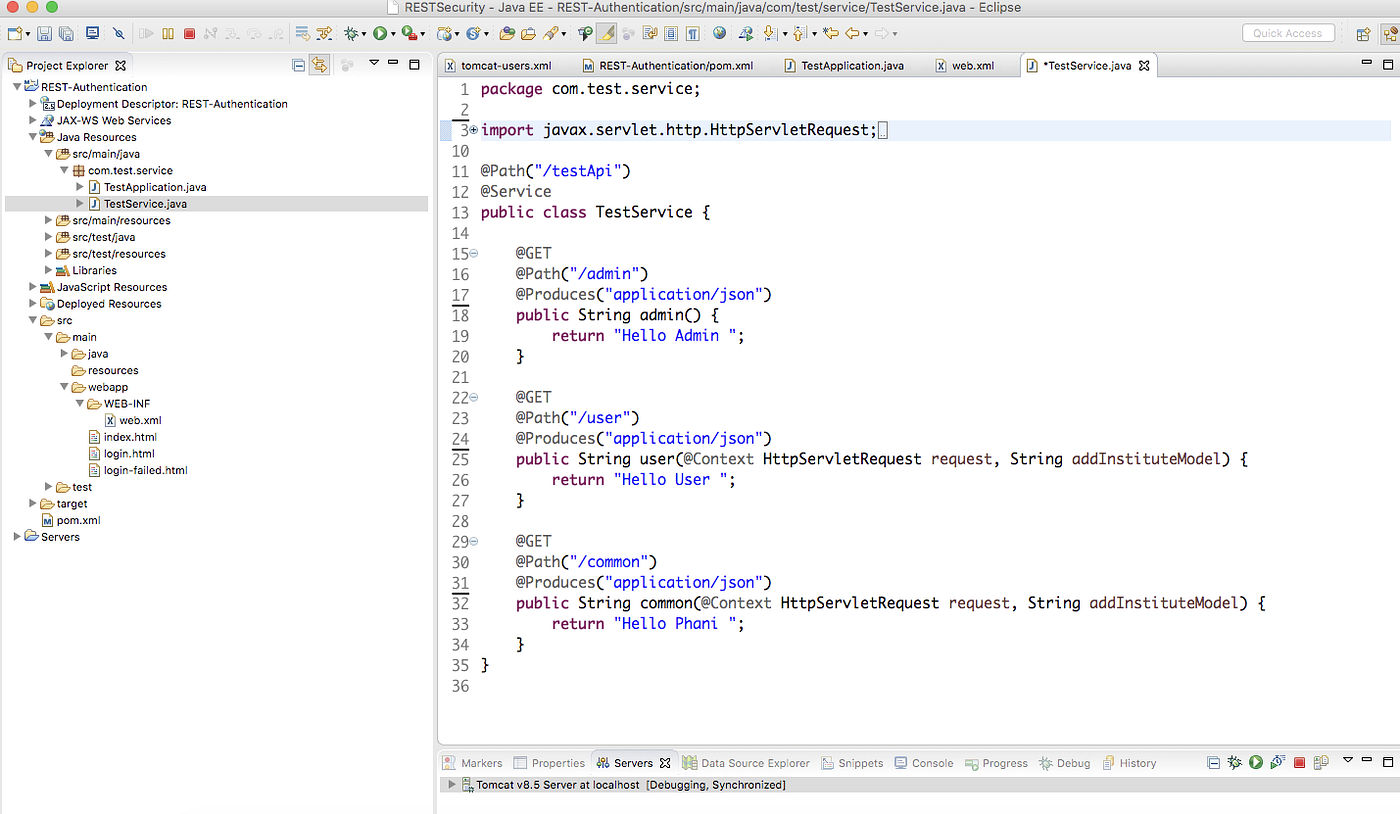Viewport: 1400px width, 814px height.
Task: Open the Servers panel View Menu triangle
Action: click(x=1347, y=762)
